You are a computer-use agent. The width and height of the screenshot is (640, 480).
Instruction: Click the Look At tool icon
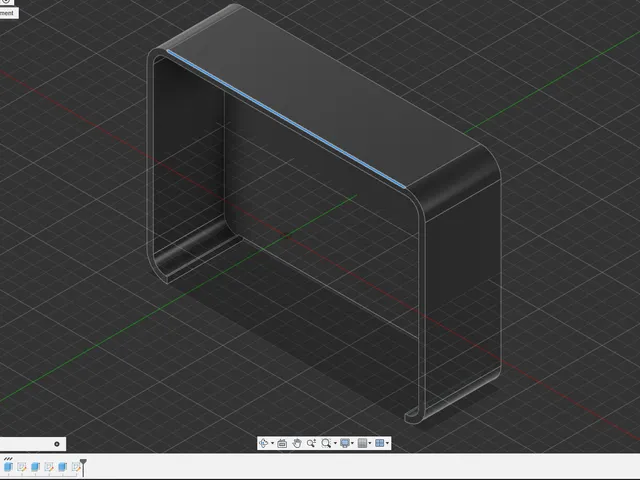point(282,443)
